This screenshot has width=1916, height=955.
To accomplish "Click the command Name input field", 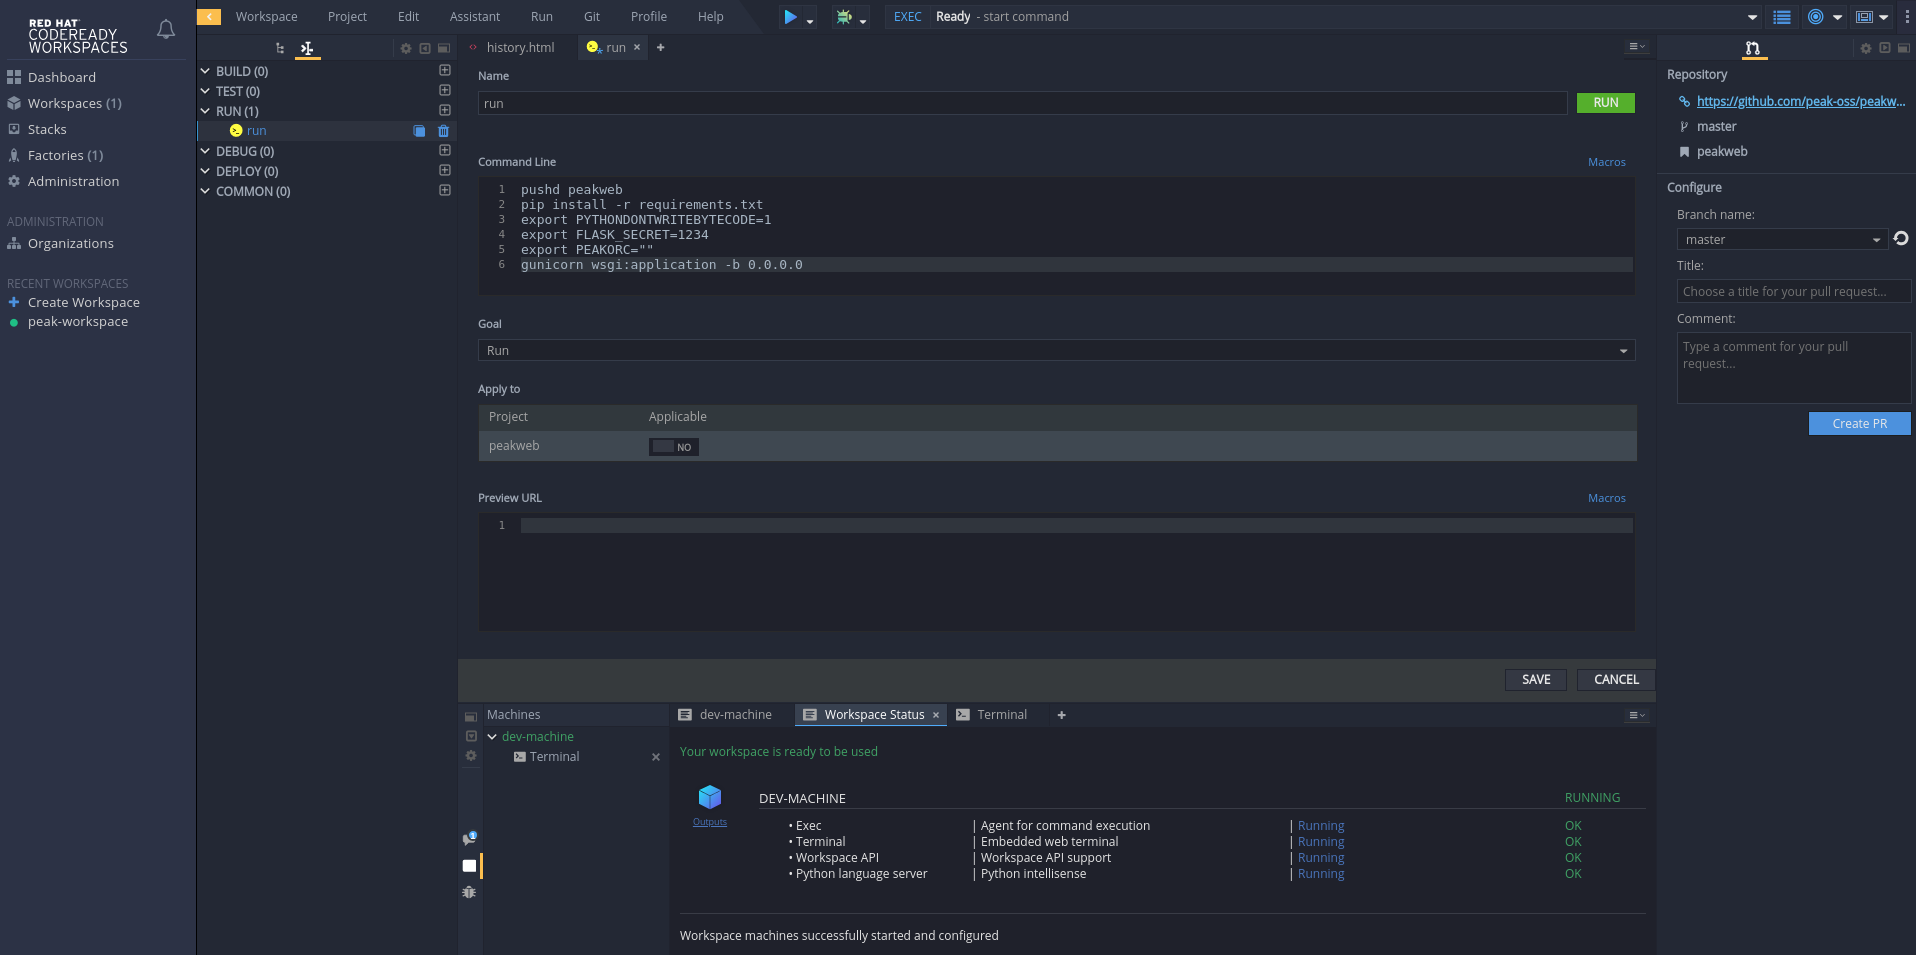I will (x=1022, y=103).
